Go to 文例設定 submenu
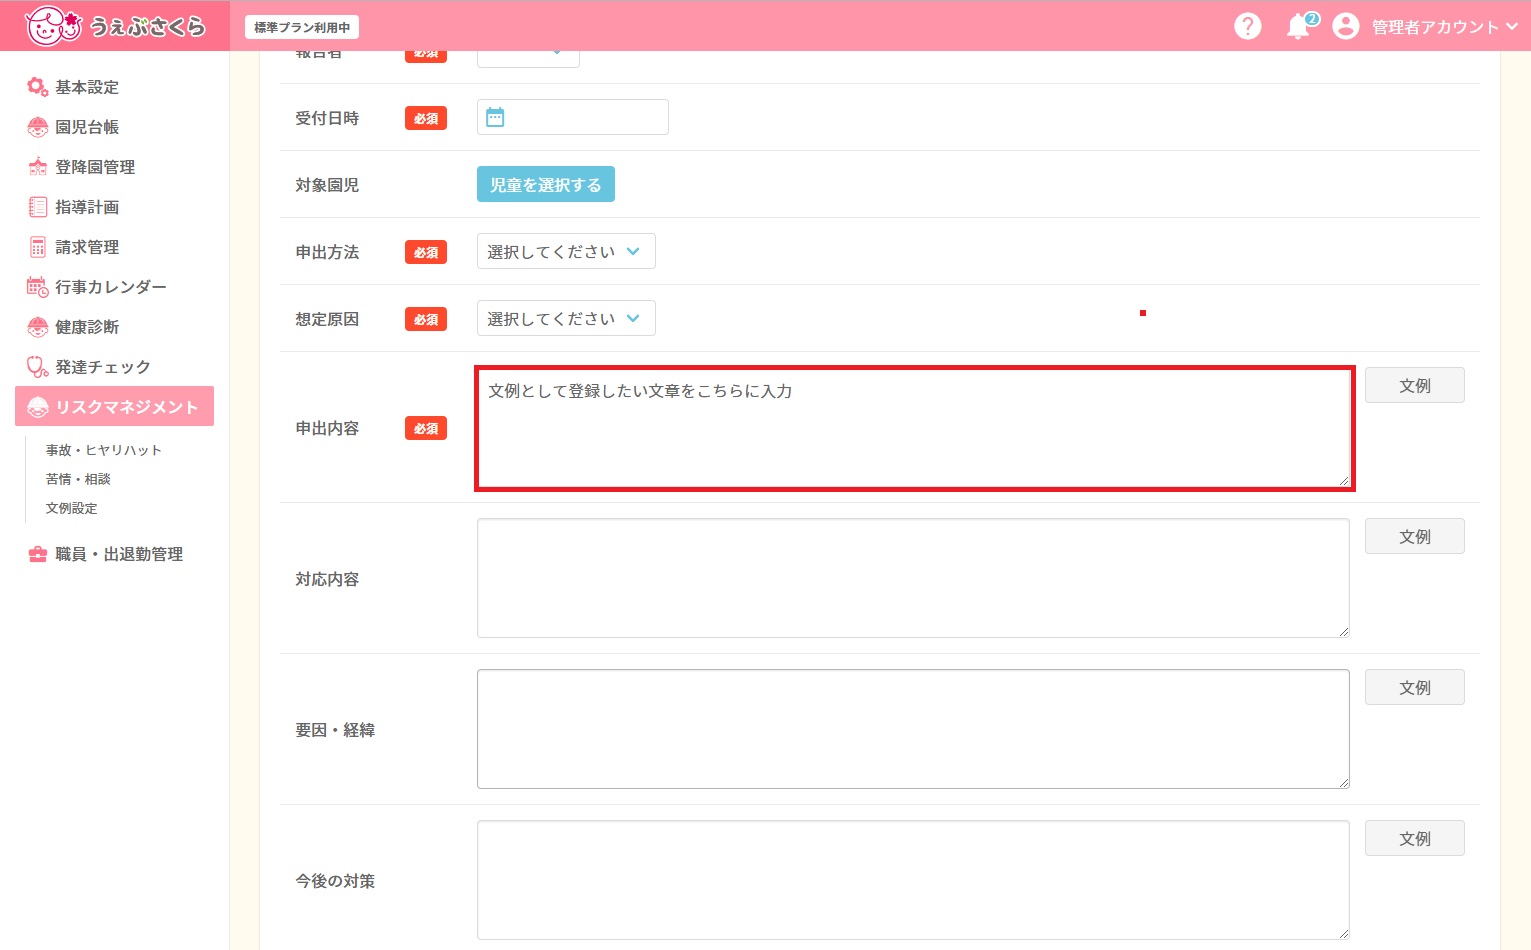 [71, 508]
